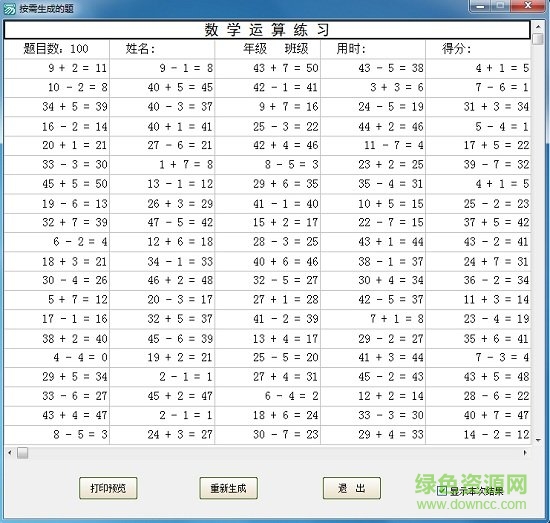Select the cell 9 + 2 = 11

pos(56,68)
